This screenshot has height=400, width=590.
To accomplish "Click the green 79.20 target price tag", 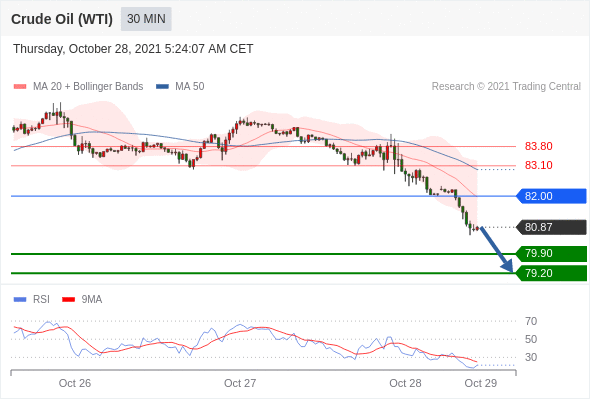I will coord(551,273).
